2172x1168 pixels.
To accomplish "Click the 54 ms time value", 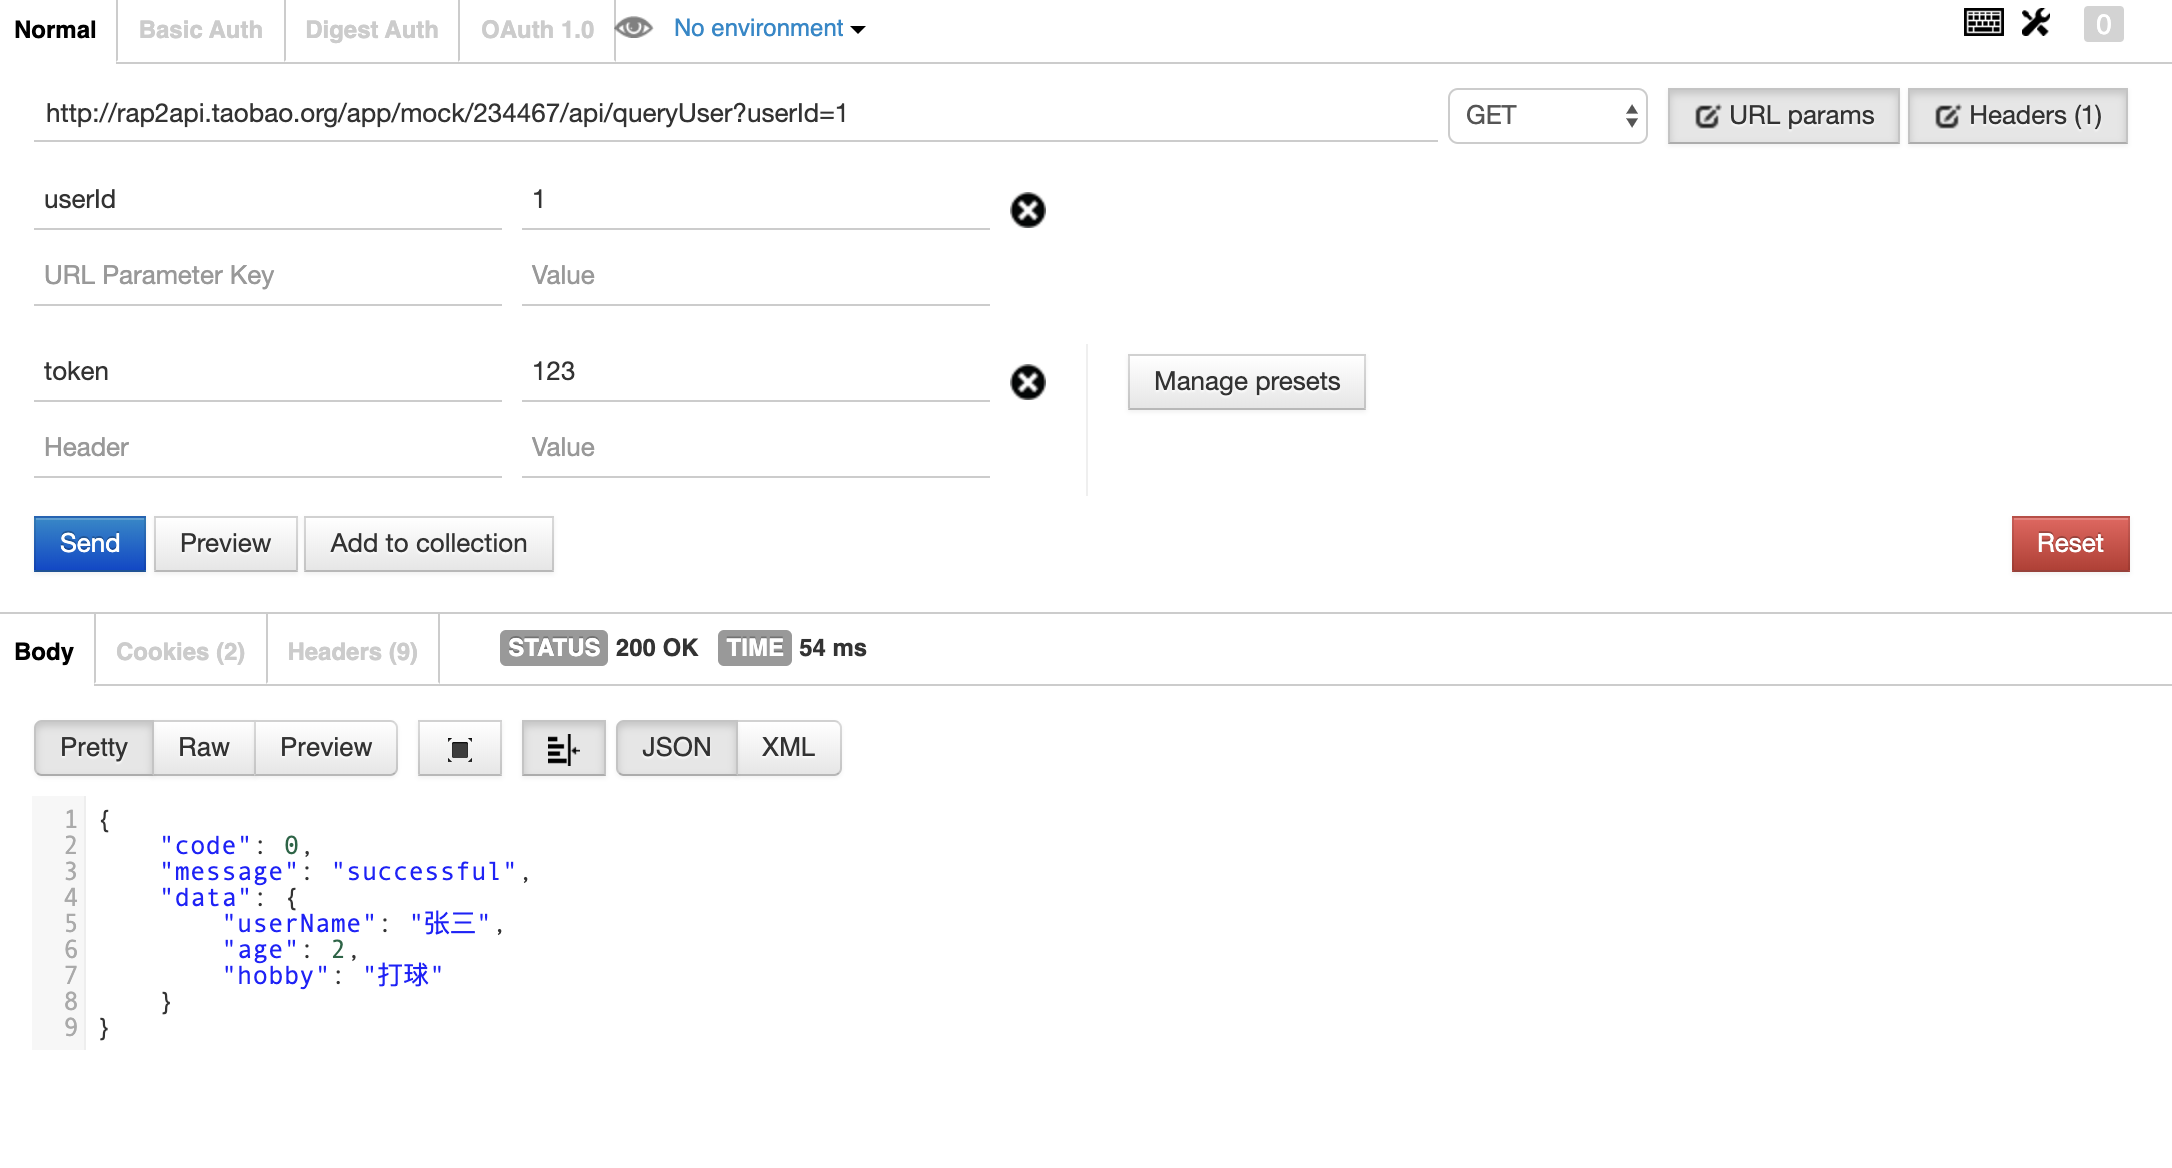I will point(833,648).
